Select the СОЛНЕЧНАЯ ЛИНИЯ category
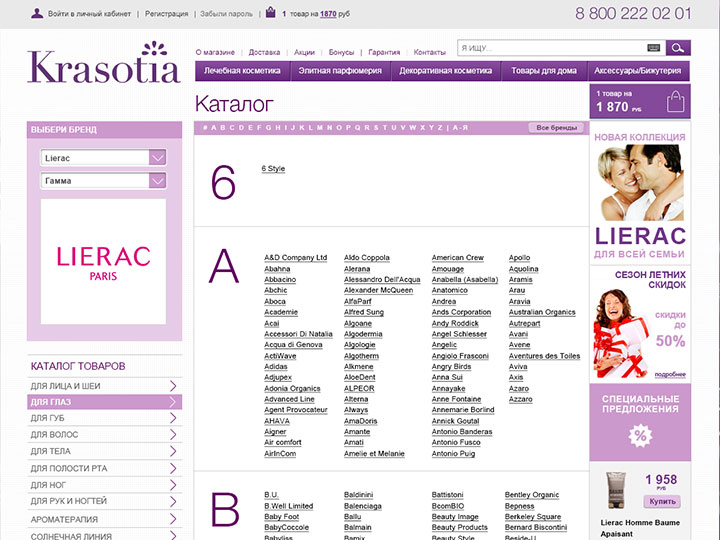 (71, 536)
